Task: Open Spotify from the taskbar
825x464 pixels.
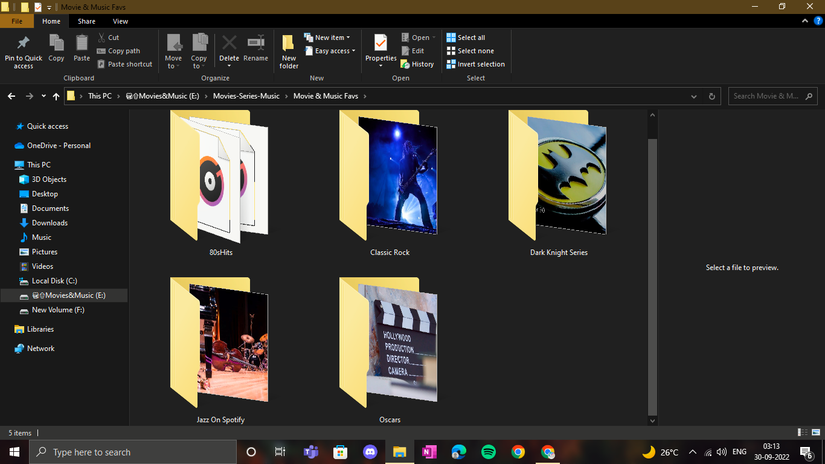Action: coord(488,452)
